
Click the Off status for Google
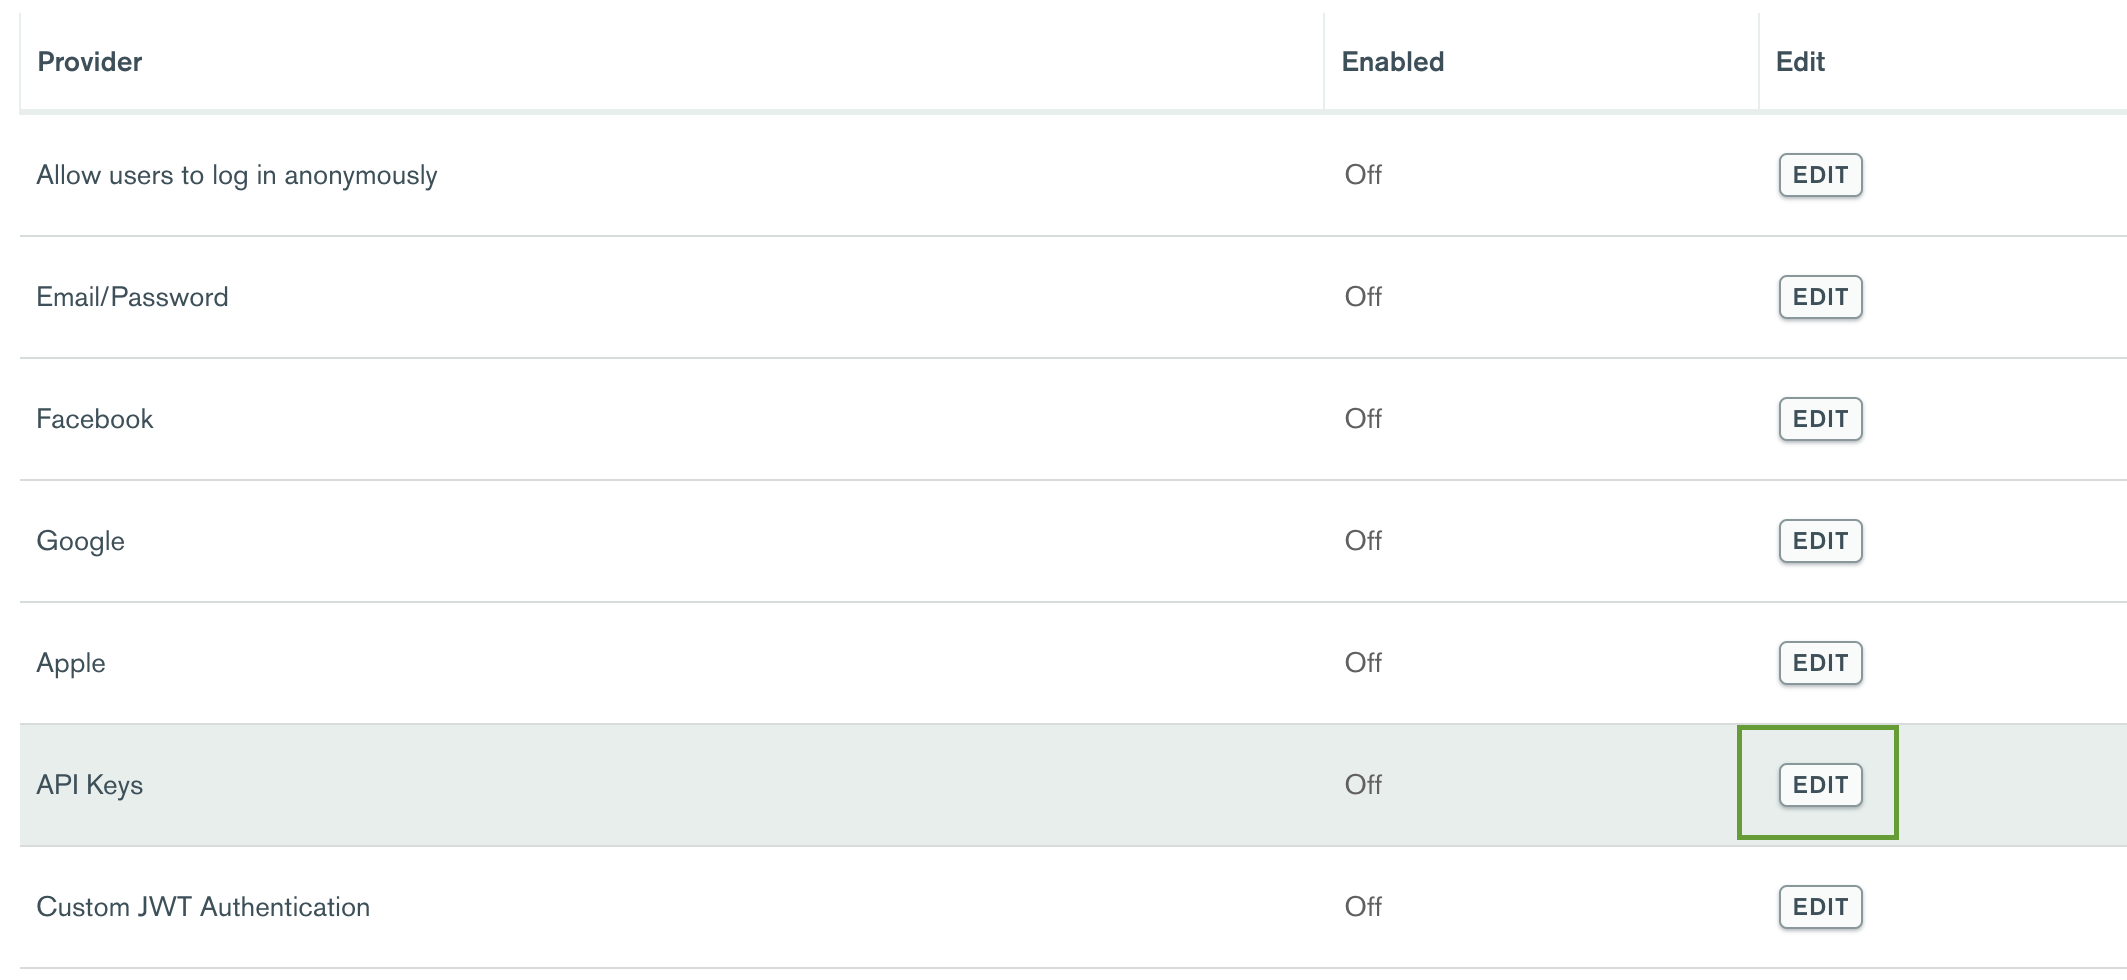[1363, 540]
